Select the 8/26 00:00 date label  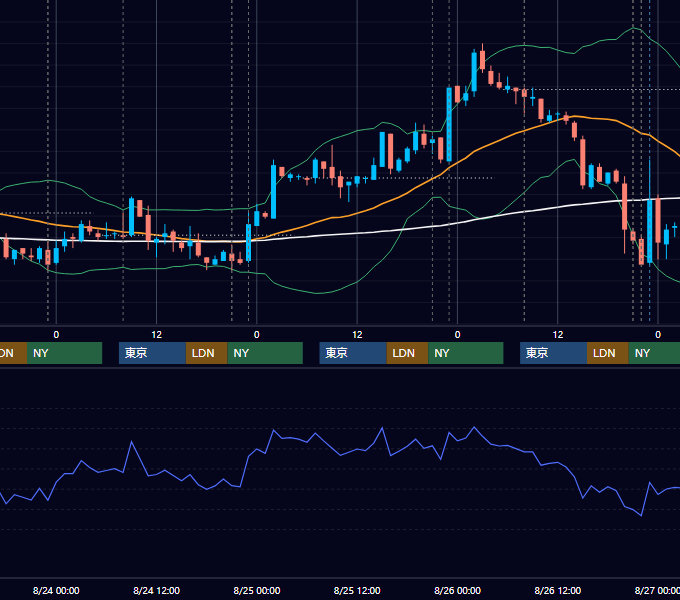coord(458,590)
